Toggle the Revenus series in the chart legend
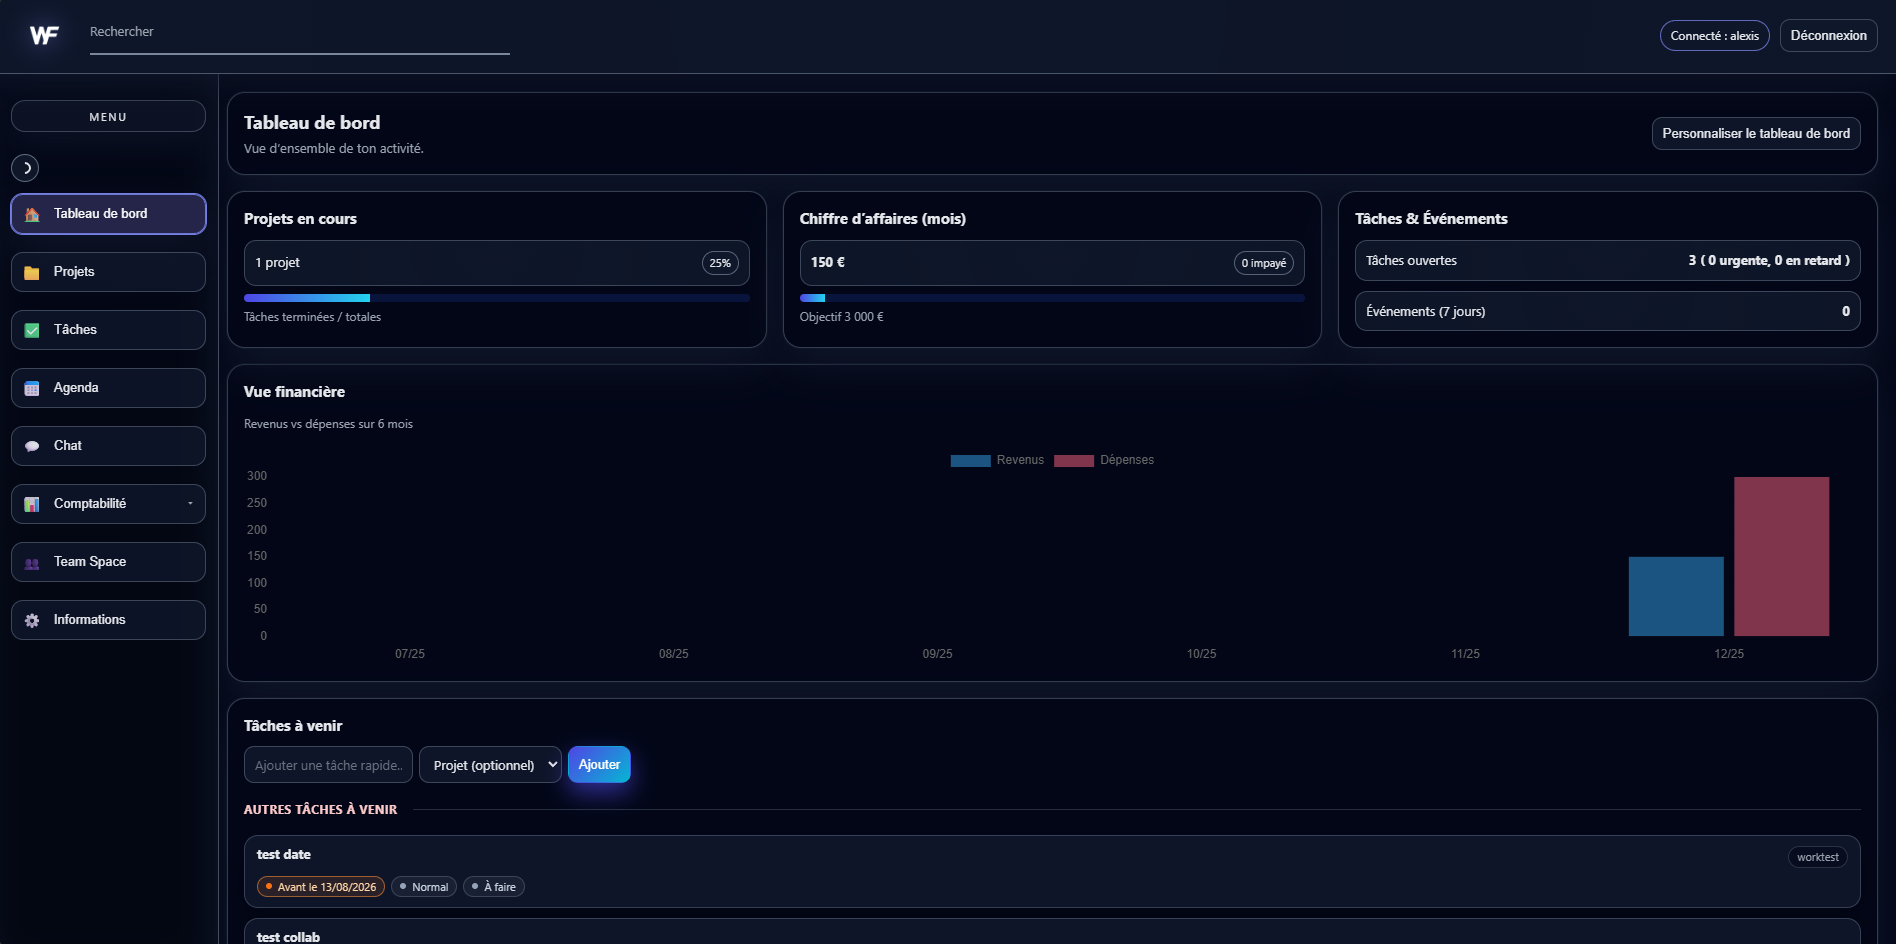The height and width of the screenshot is (944, 1896). click(997, 460)
